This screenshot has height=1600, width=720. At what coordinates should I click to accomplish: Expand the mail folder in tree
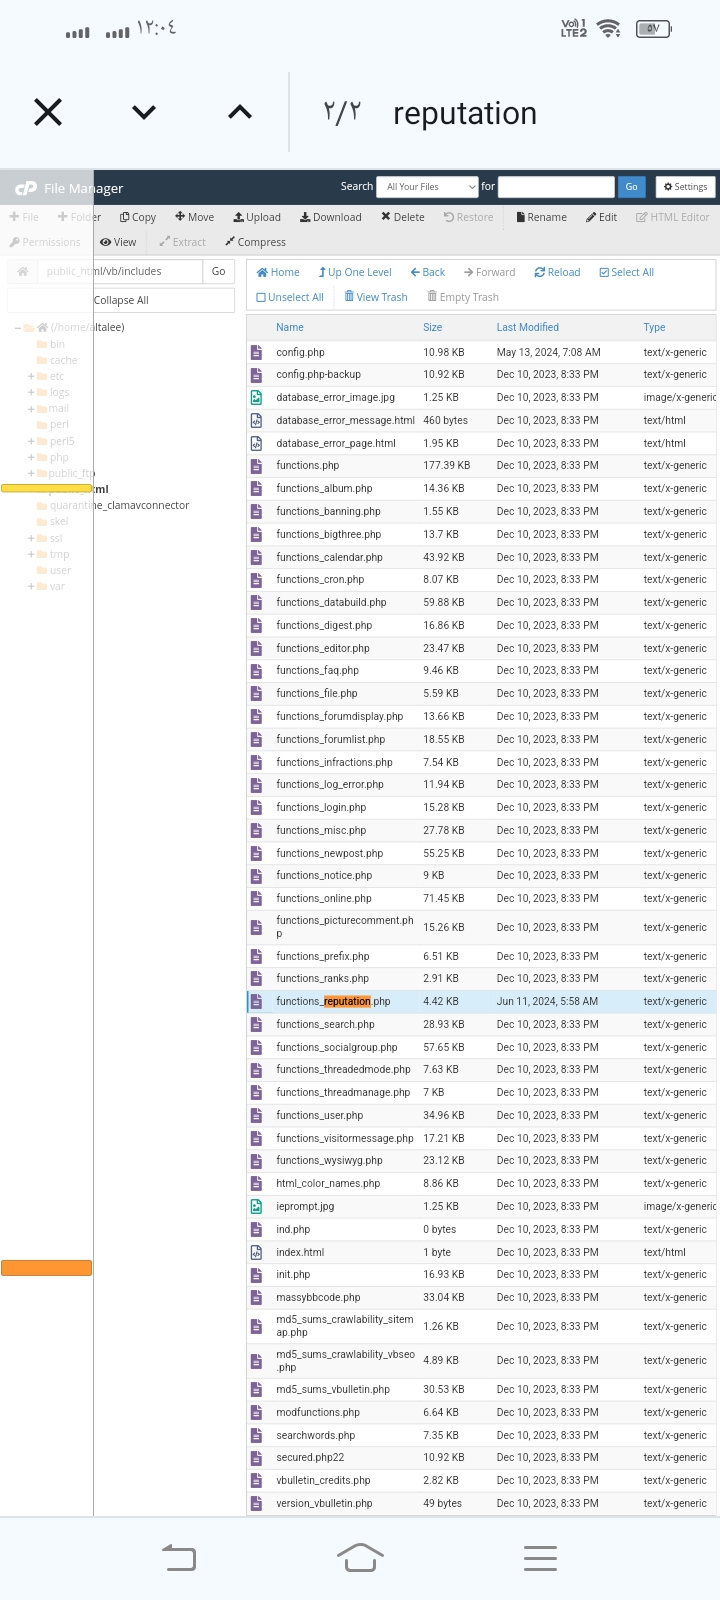pos(31,408)
